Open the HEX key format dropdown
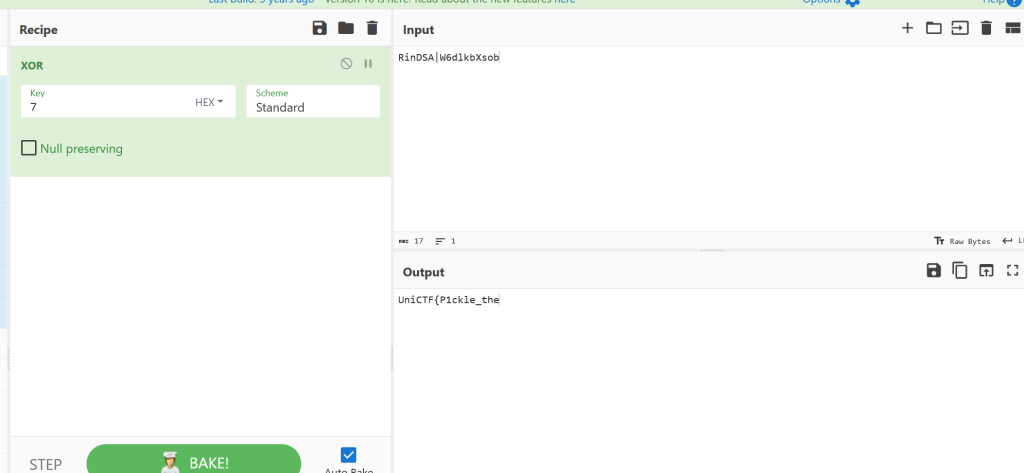This screenshot has height=473, width=1024. coord(209,102)
